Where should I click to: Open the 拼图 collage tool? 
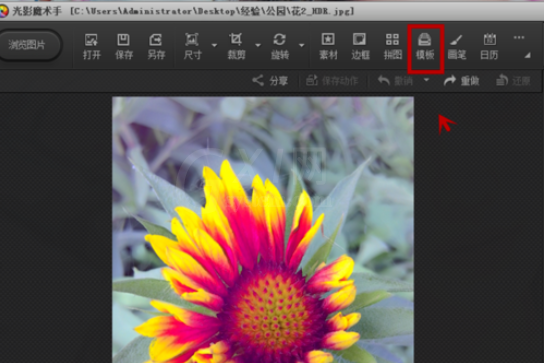[x=392, y=47]
